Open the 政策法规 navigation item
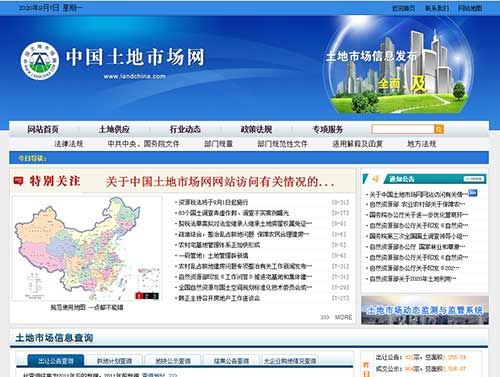The height and width of the screenshot is (377, 500). 256,129
